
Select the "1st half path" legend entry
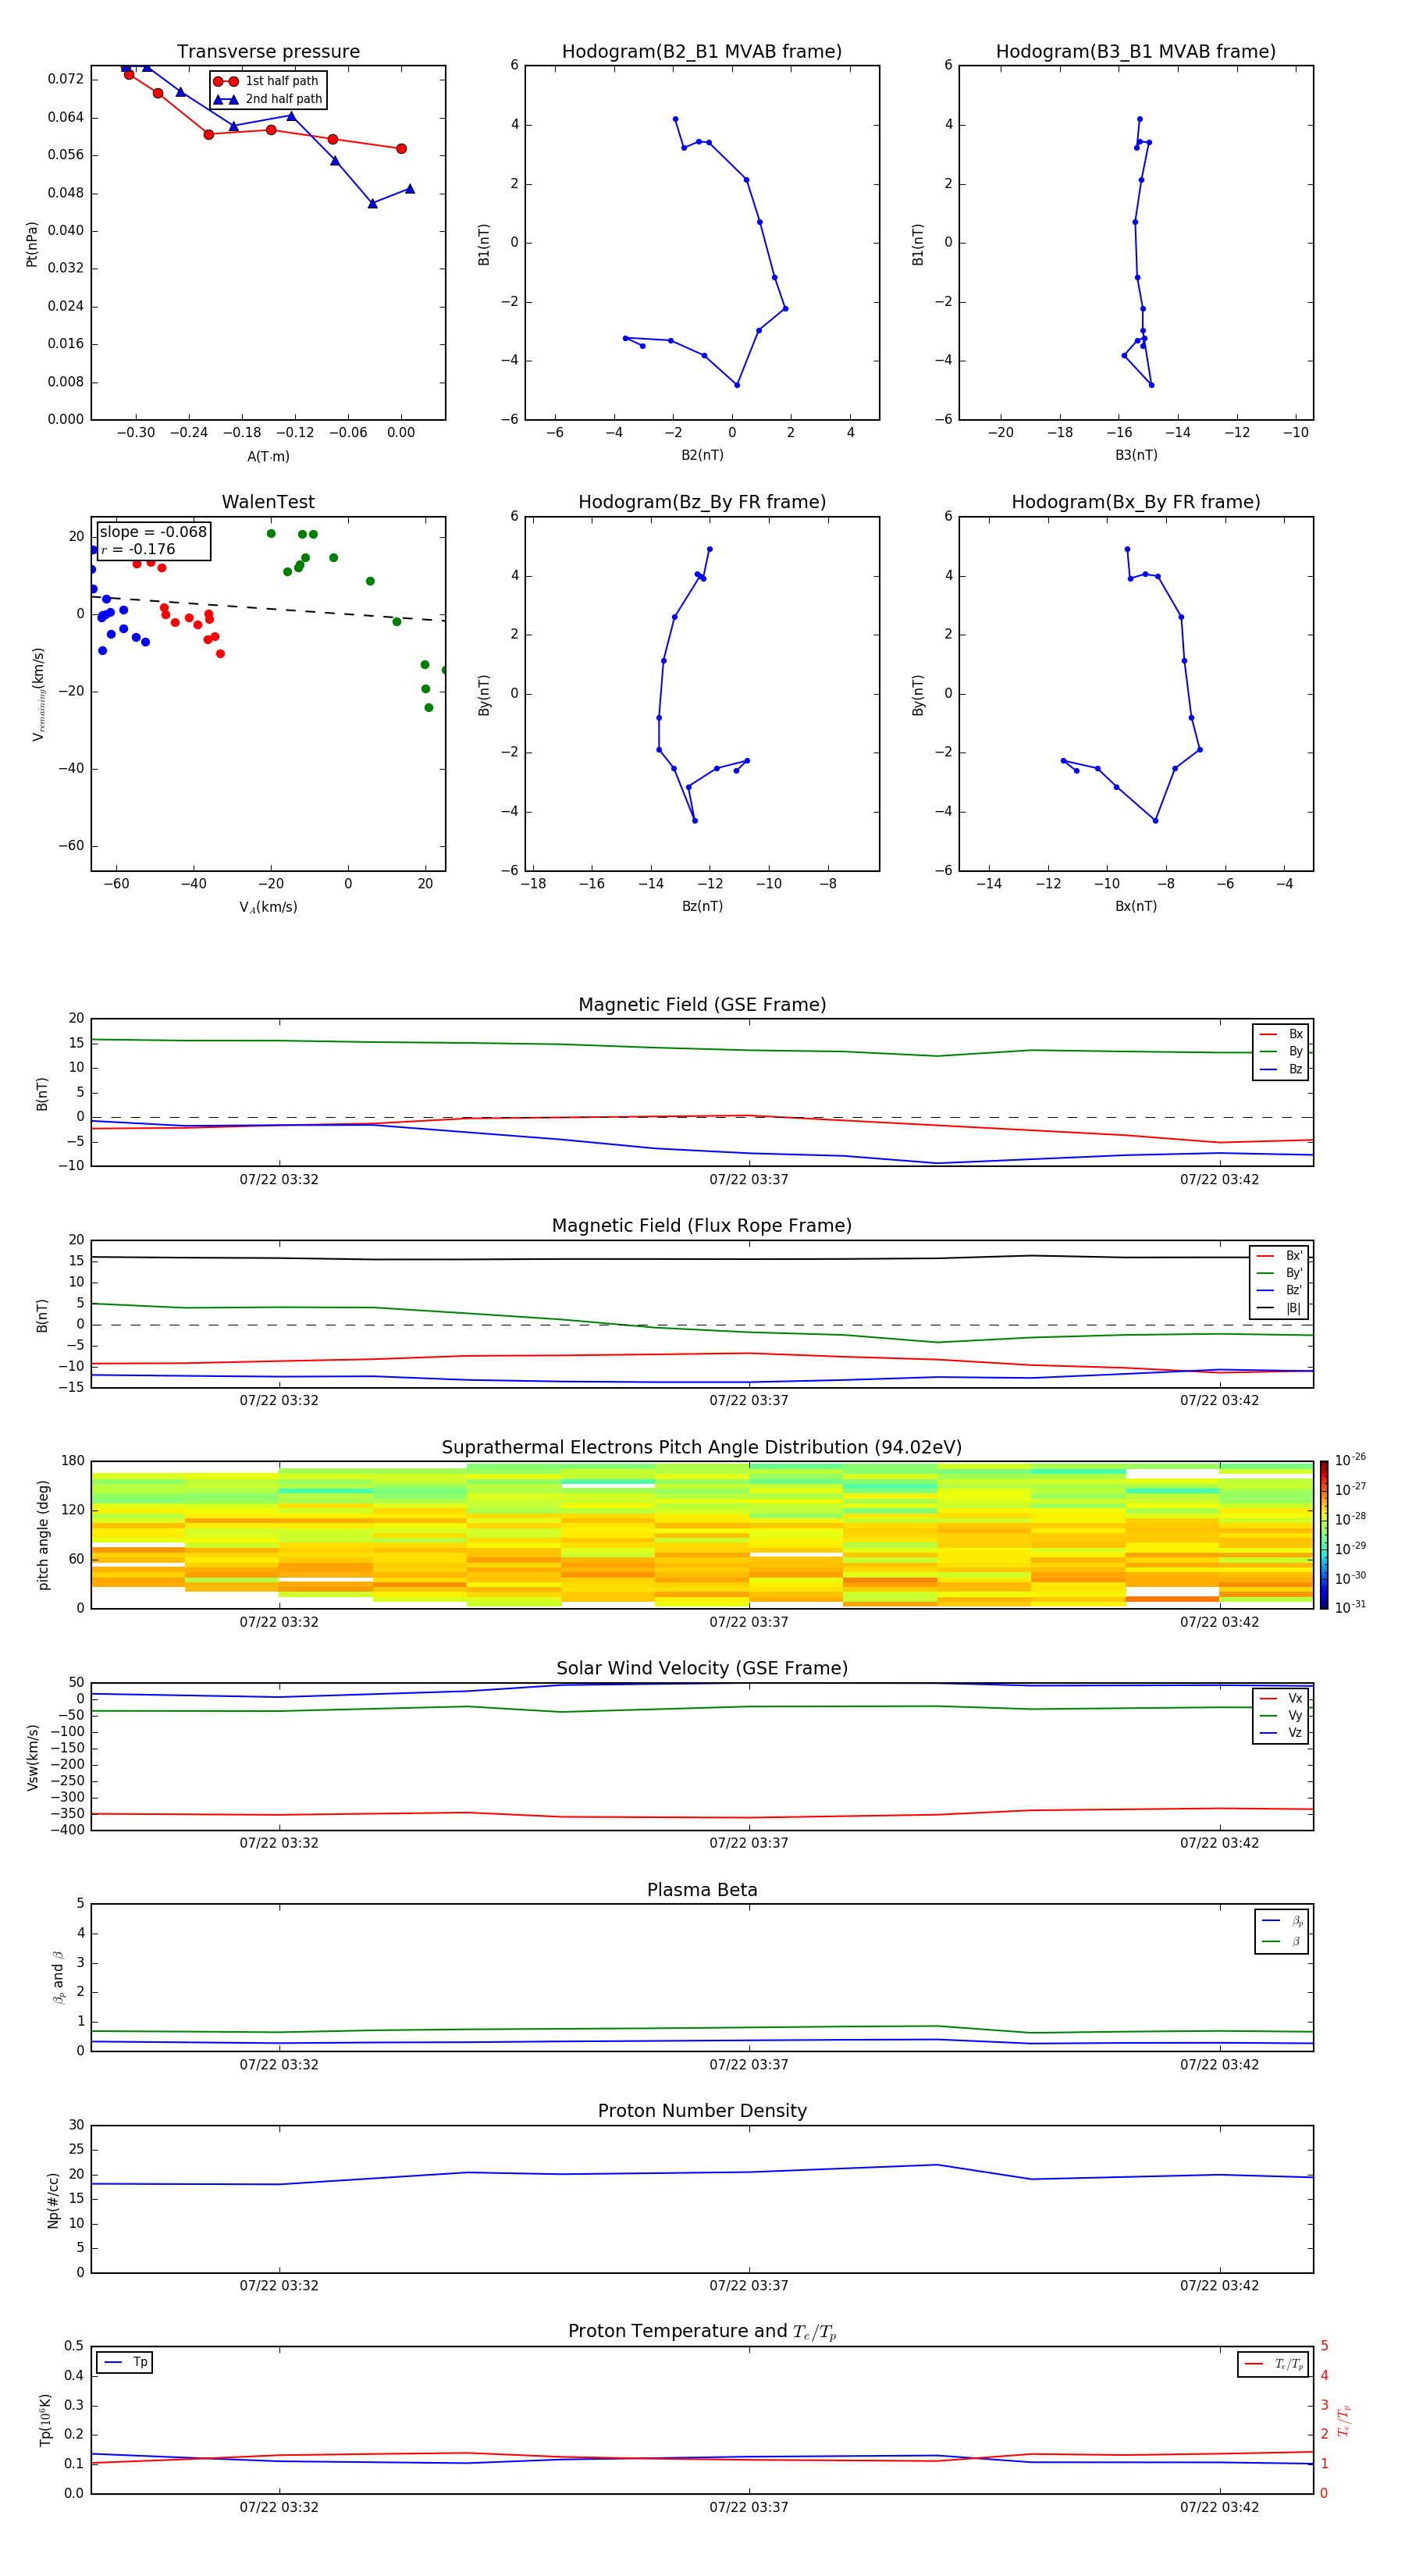click(266, 81)
